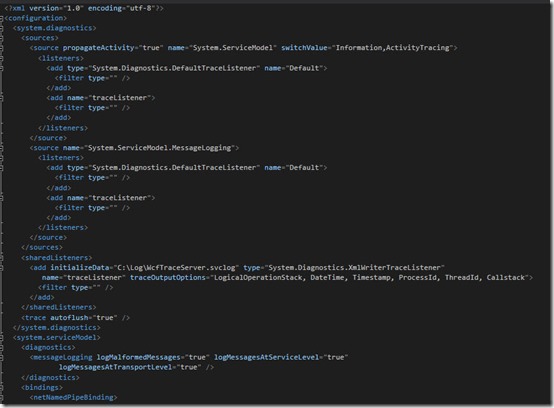This screenshot has height=408, width=554.
Task: Collapse the sharedListeners opening tag node
Action: [x=1, y=258]
